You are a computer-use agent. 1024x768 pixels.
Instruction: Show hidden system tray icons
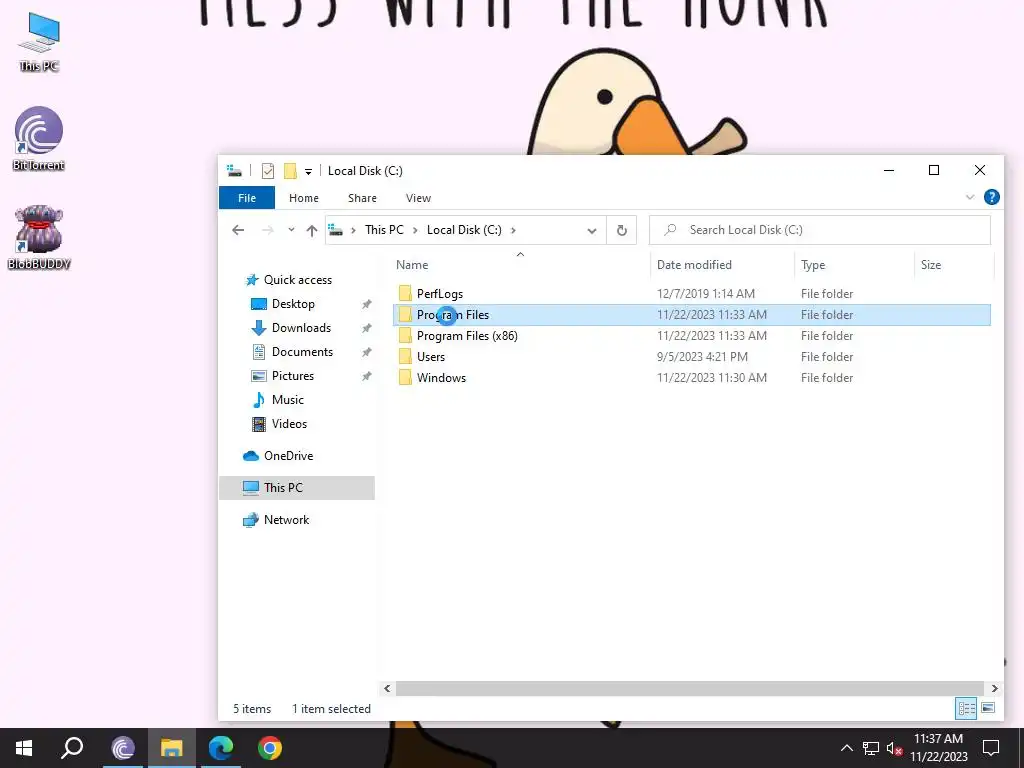point(846,748)
